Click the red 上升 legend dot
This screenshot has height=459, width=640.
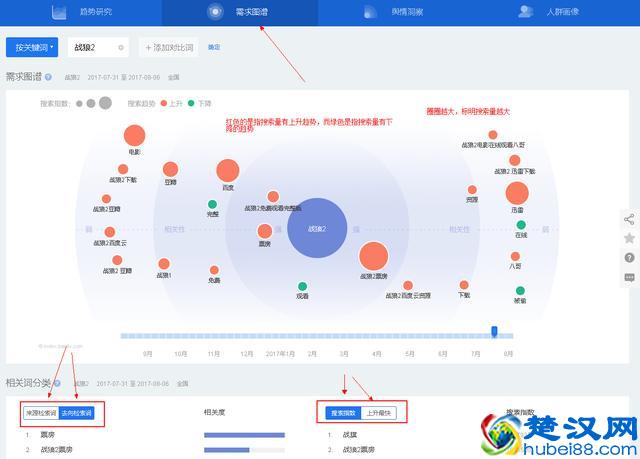tap(164, 103)
